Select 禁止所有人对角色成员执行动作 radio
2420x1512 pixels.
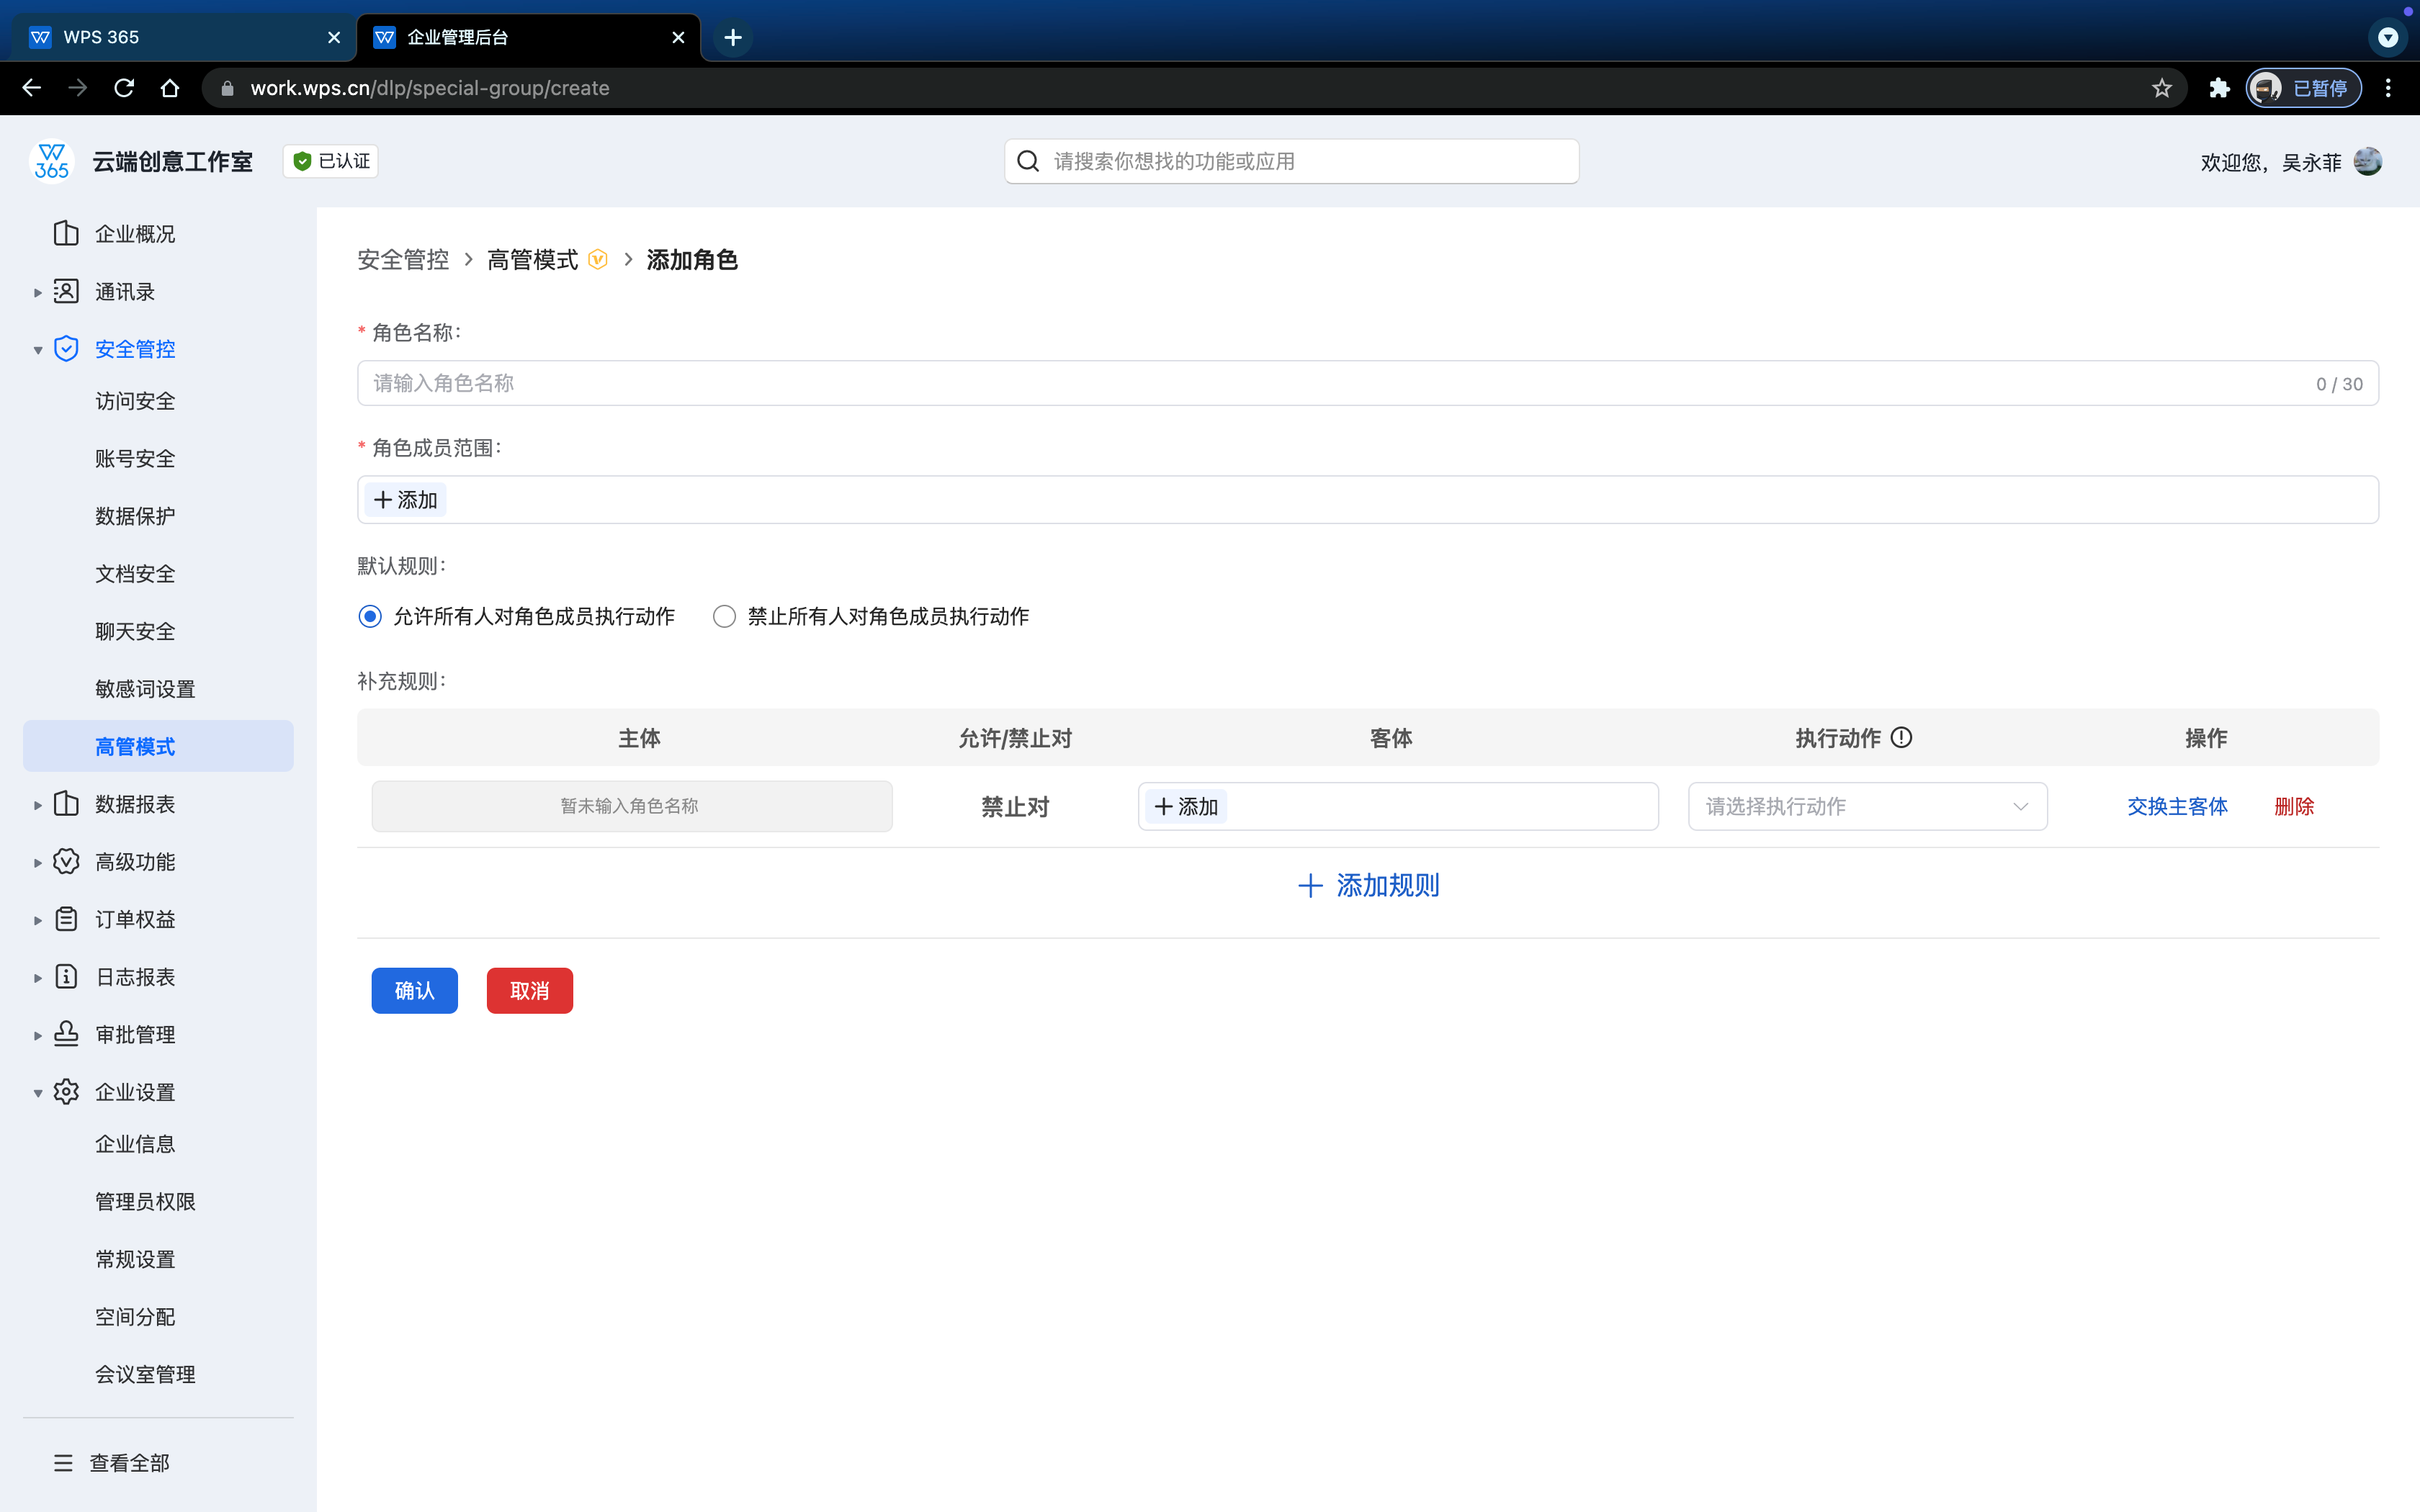pos(724,616)
